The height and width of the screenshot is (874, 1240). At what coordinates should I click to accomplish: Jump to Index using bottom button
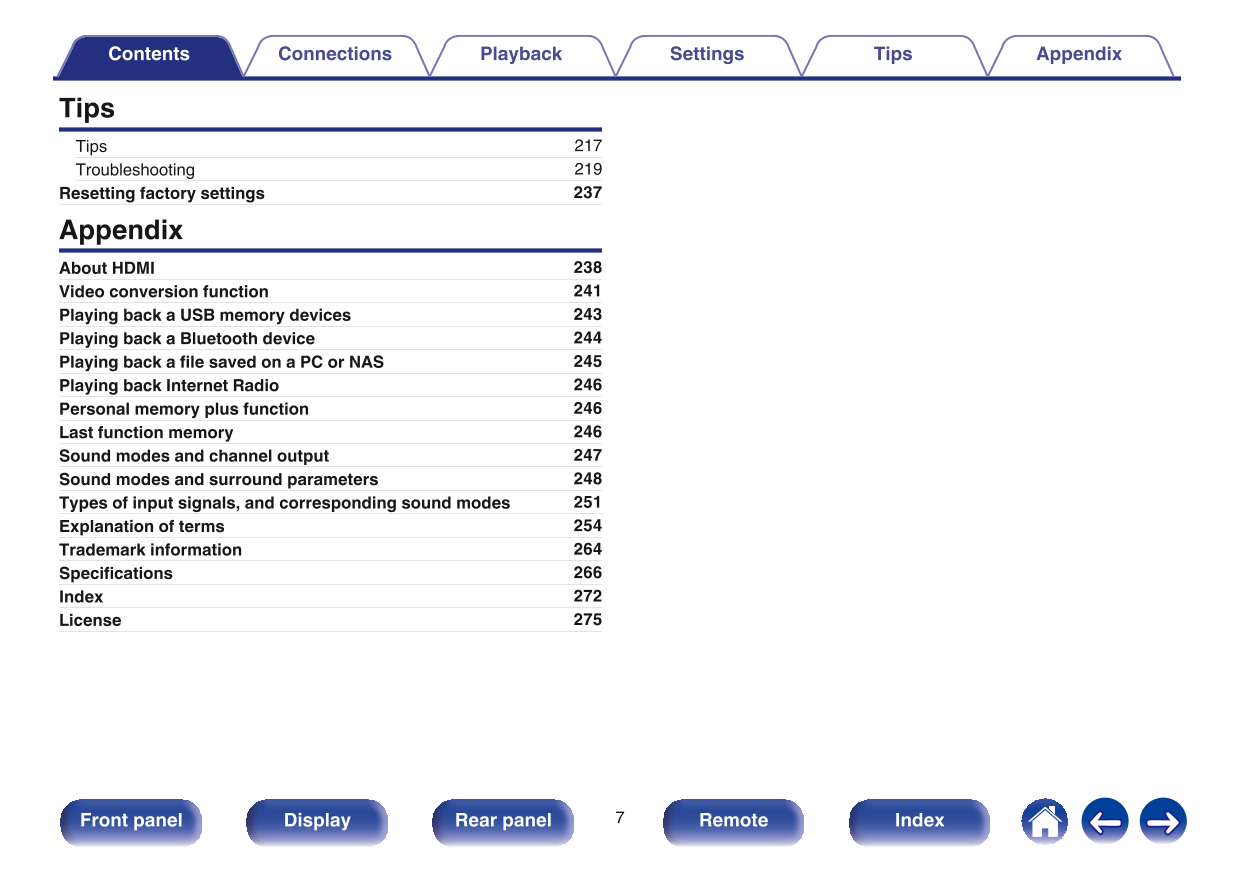pos(919,821)
